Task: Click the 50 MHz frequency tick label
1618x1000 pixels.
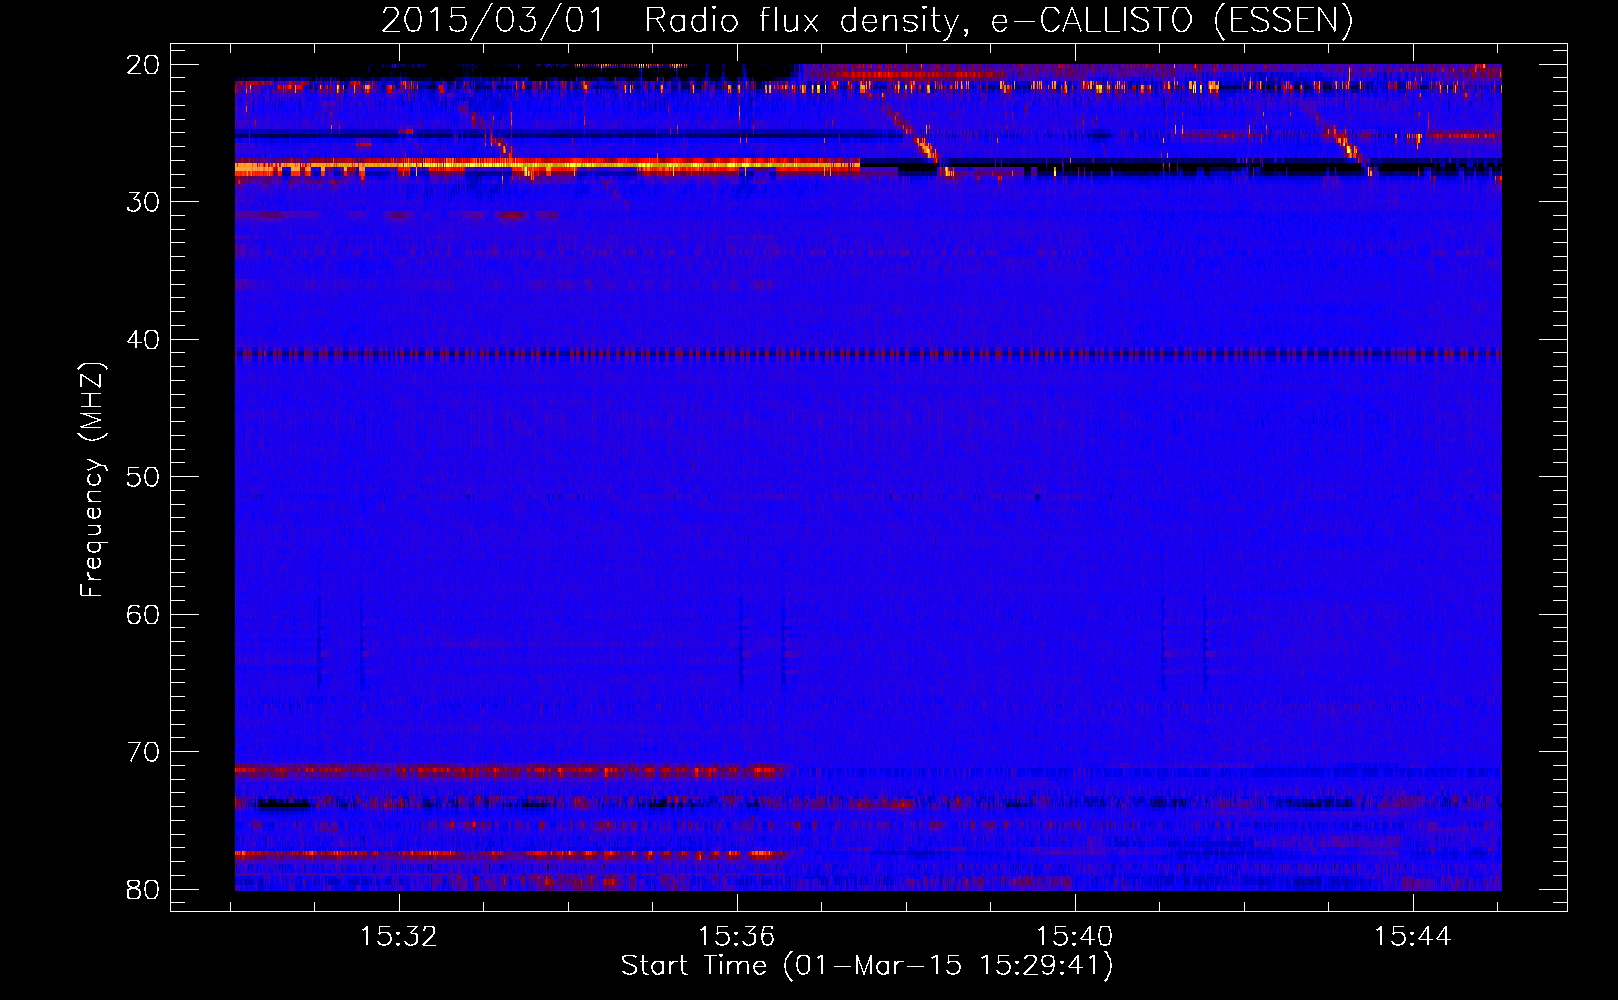Action: tap(143, 477)
